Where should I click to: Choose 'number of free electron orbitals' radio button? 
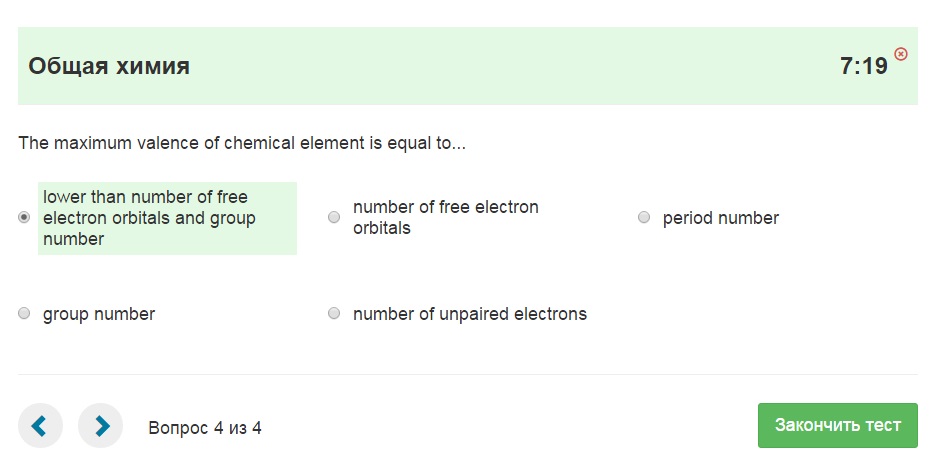334,218
